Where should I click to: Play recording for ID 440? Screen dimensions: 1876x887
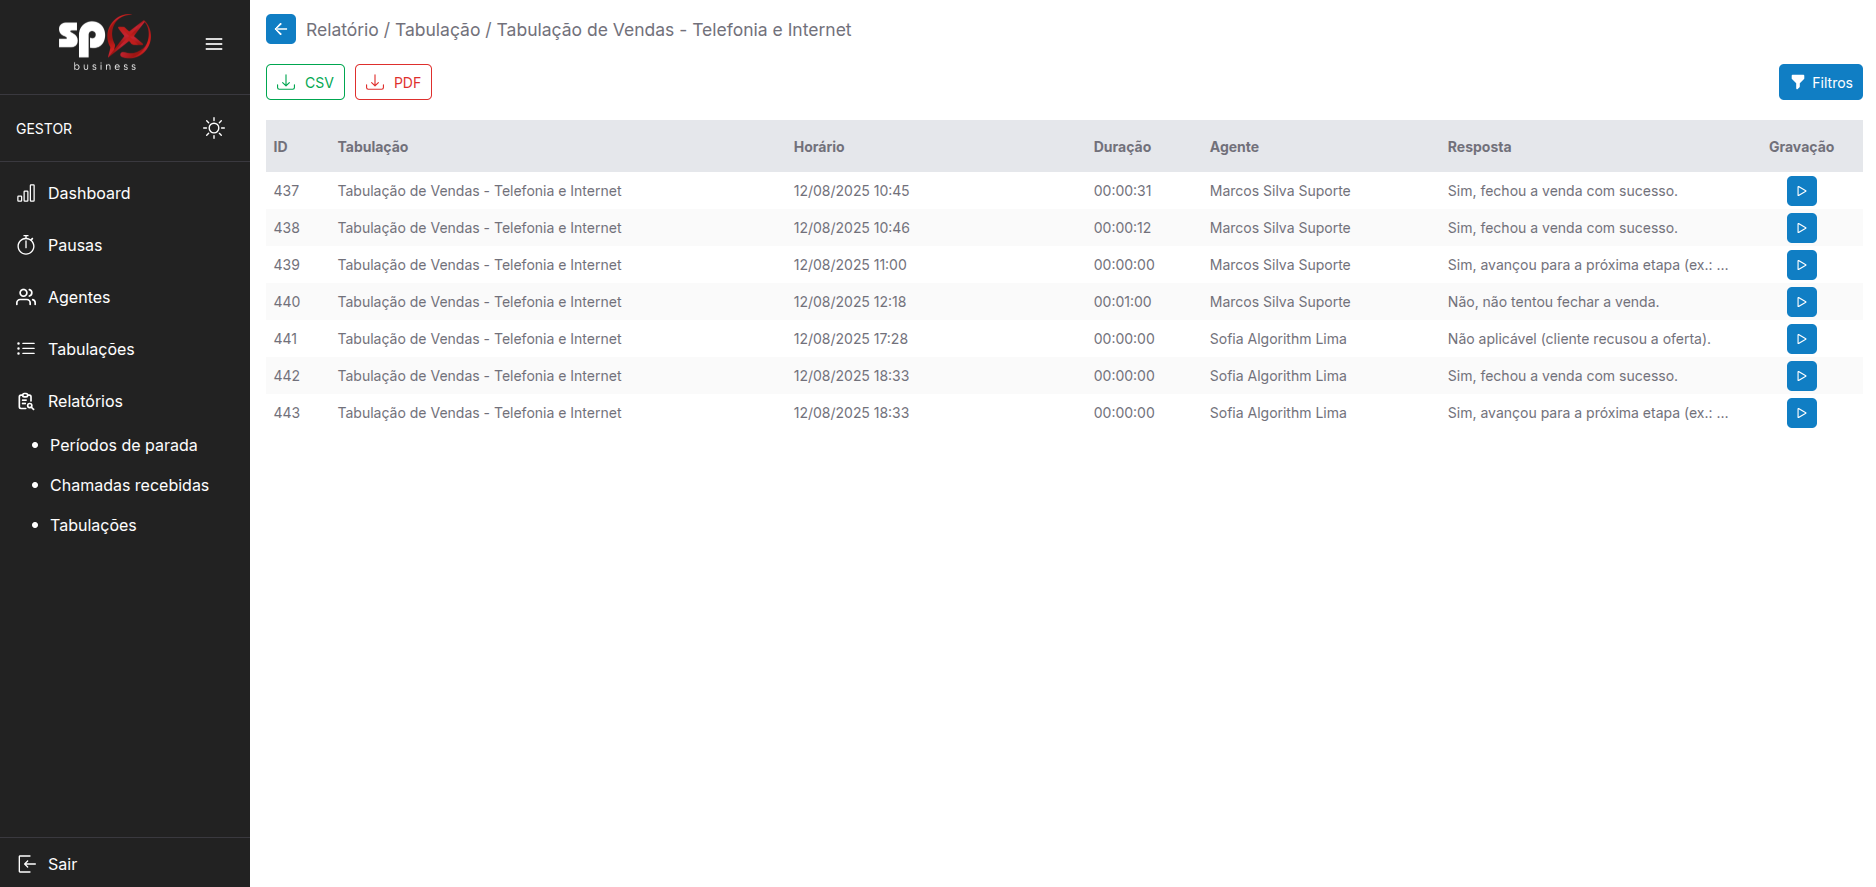[x=1801, y=302]
